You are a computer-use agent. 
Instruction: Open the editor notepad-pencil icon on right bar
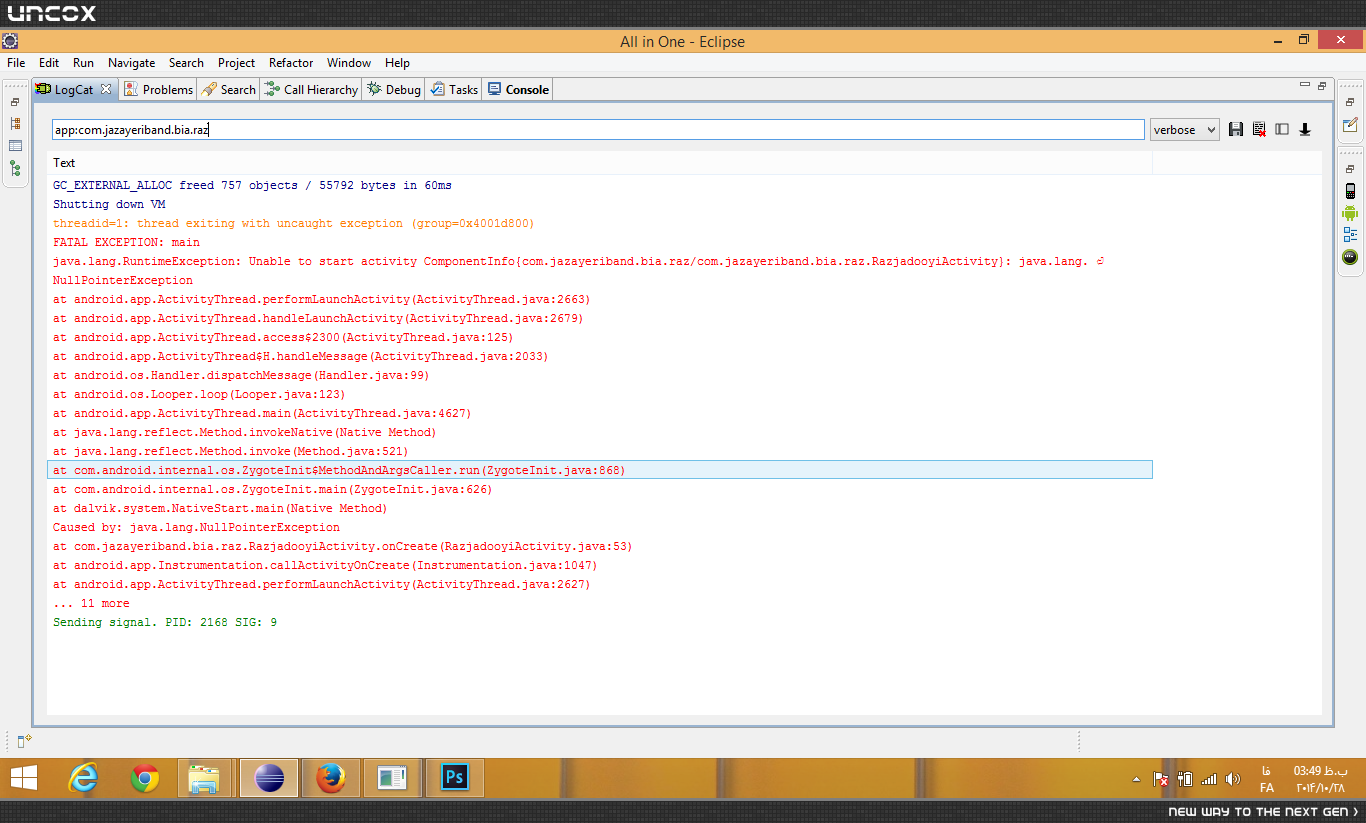click(x=1350, y=125)
